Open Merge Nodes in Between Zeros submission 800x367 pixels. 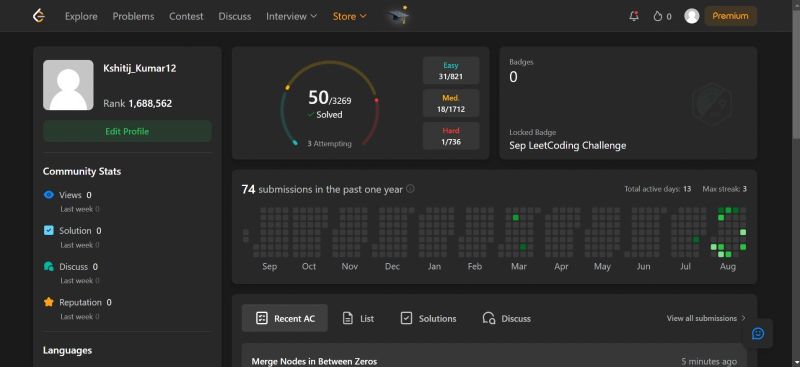[314, 361]
